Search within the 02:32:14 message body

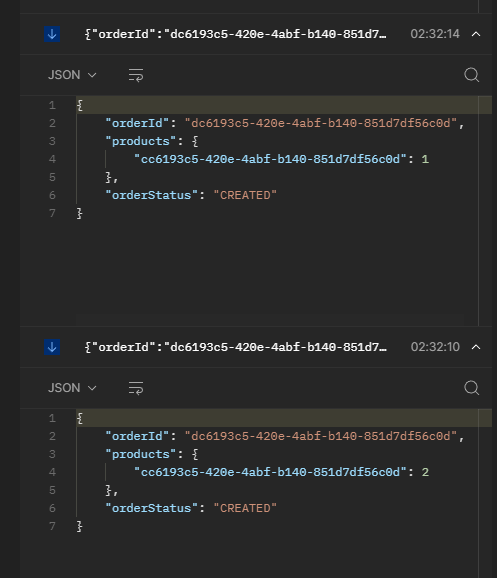[472, 75]
